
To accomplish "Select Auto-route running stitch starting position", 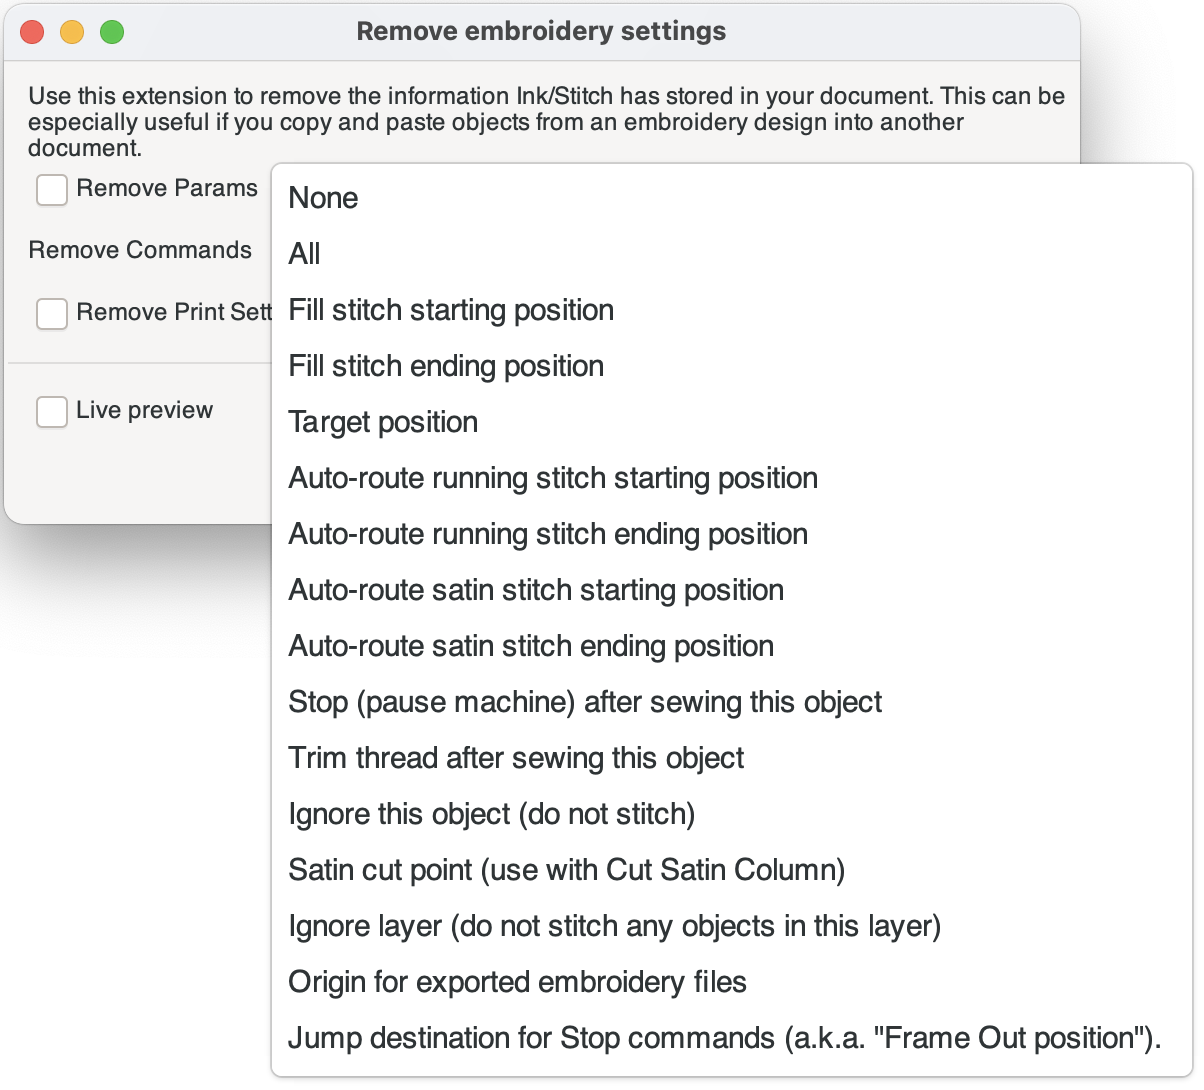I will (732, 478).
